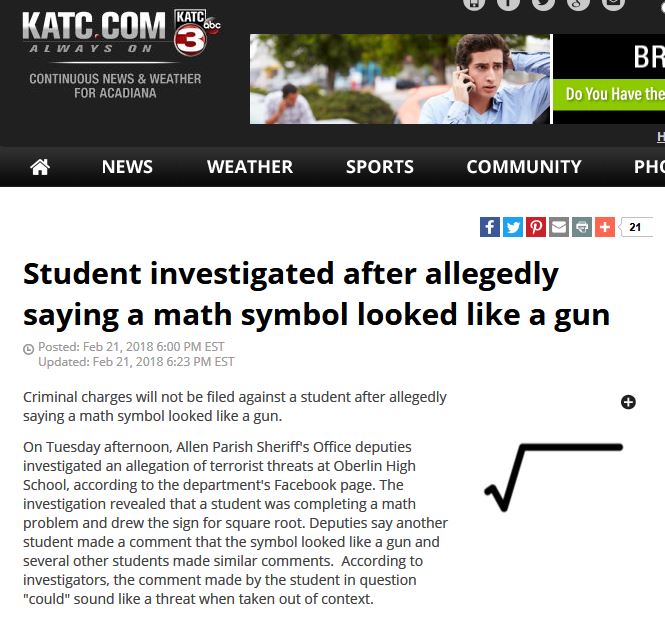Viewport: 665px width, 623px height.
Task: Open the COMMUNITY menu
Action: (524, 167)
